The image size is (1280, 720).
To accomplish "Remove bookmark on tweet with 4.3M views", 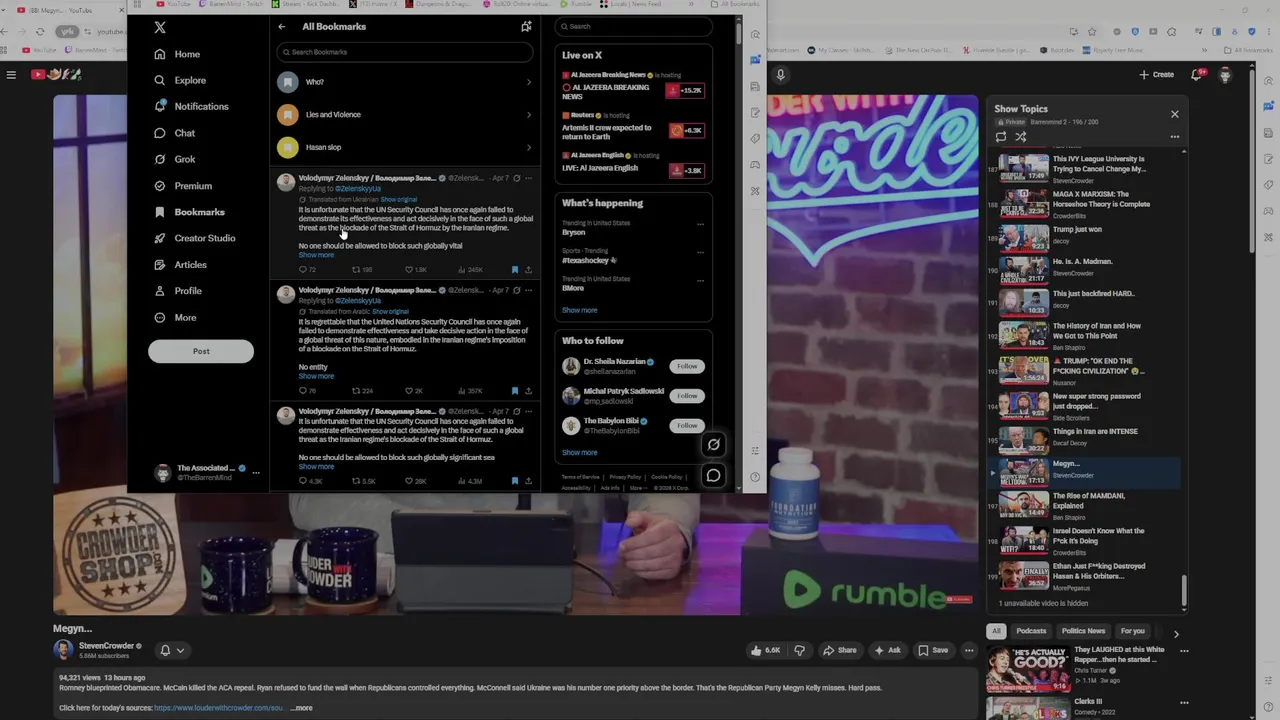I will pyautogui.click(x=515, y=481).
